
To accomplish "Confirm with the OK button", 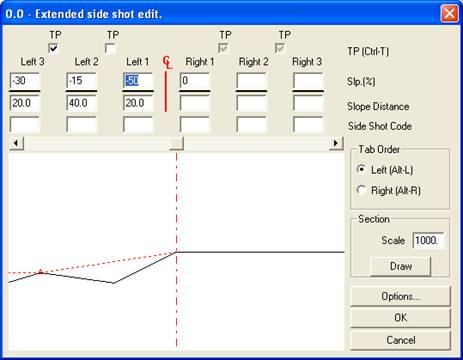I will click(x=401, y=318).
